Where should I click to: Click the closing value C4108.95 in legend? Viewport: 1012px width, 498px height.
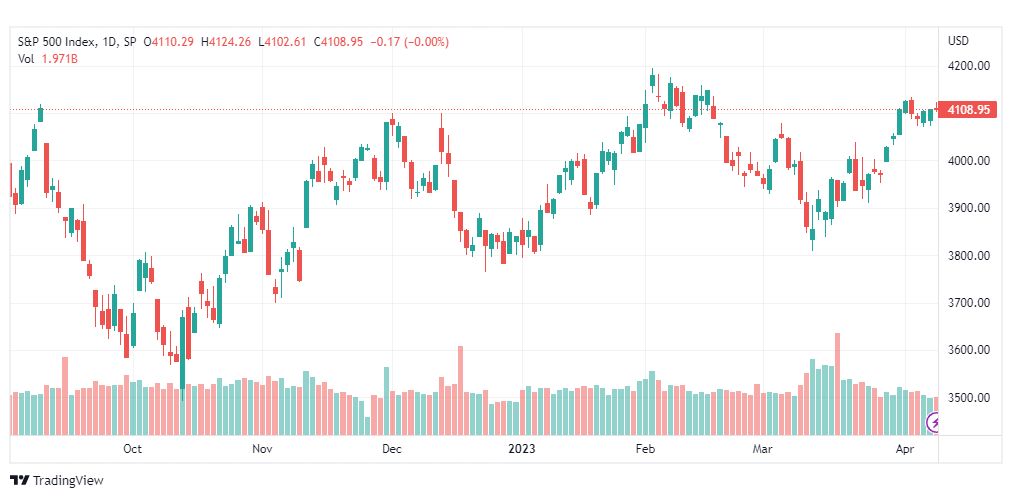click(x=338, y=42)
